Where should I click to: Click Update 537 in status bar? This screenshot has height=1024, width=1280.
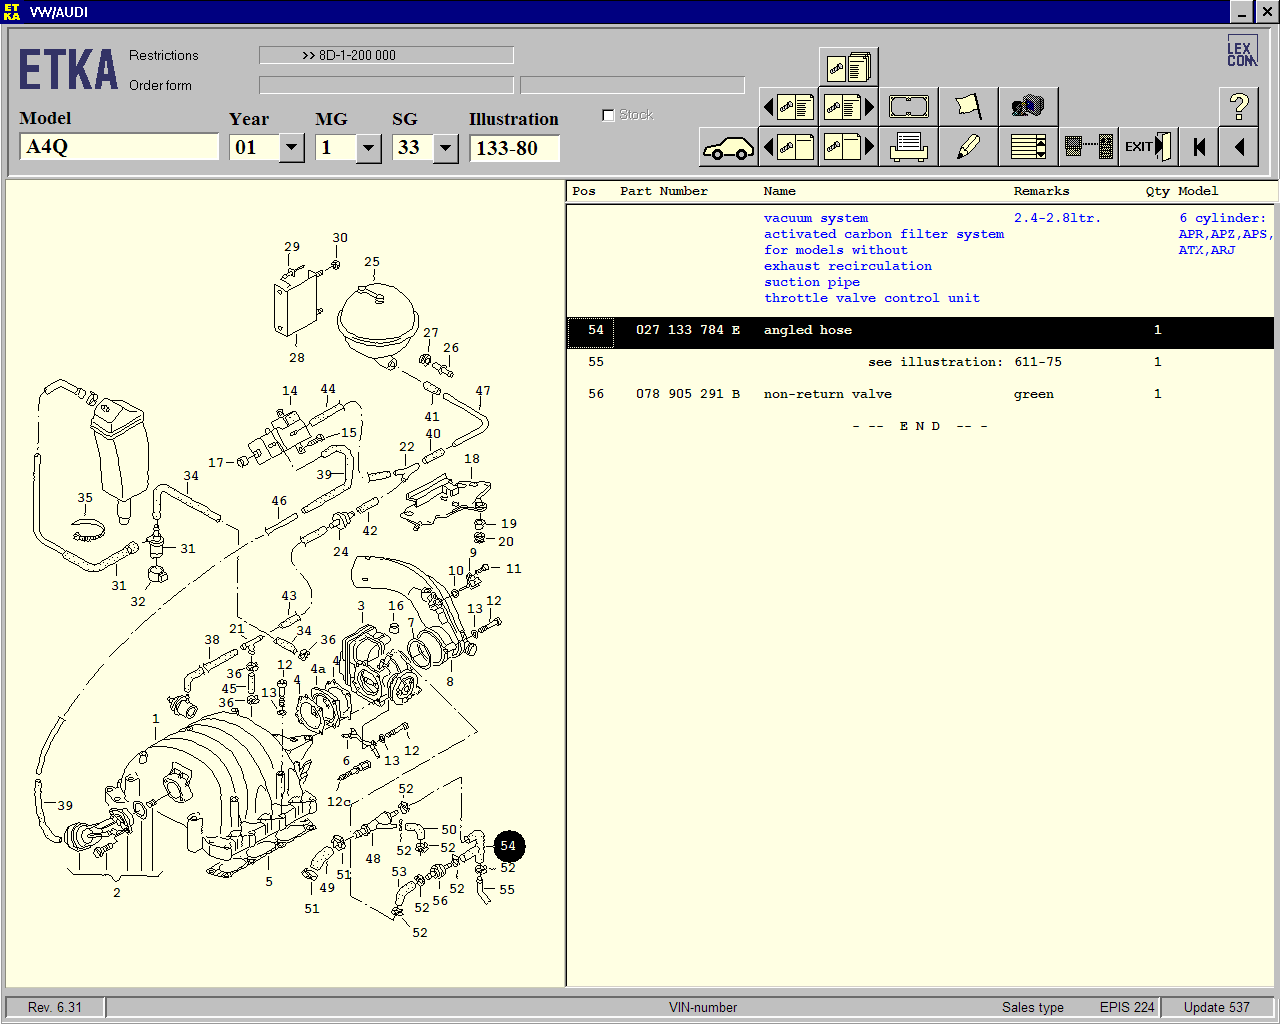[x=1217, y=1007]
